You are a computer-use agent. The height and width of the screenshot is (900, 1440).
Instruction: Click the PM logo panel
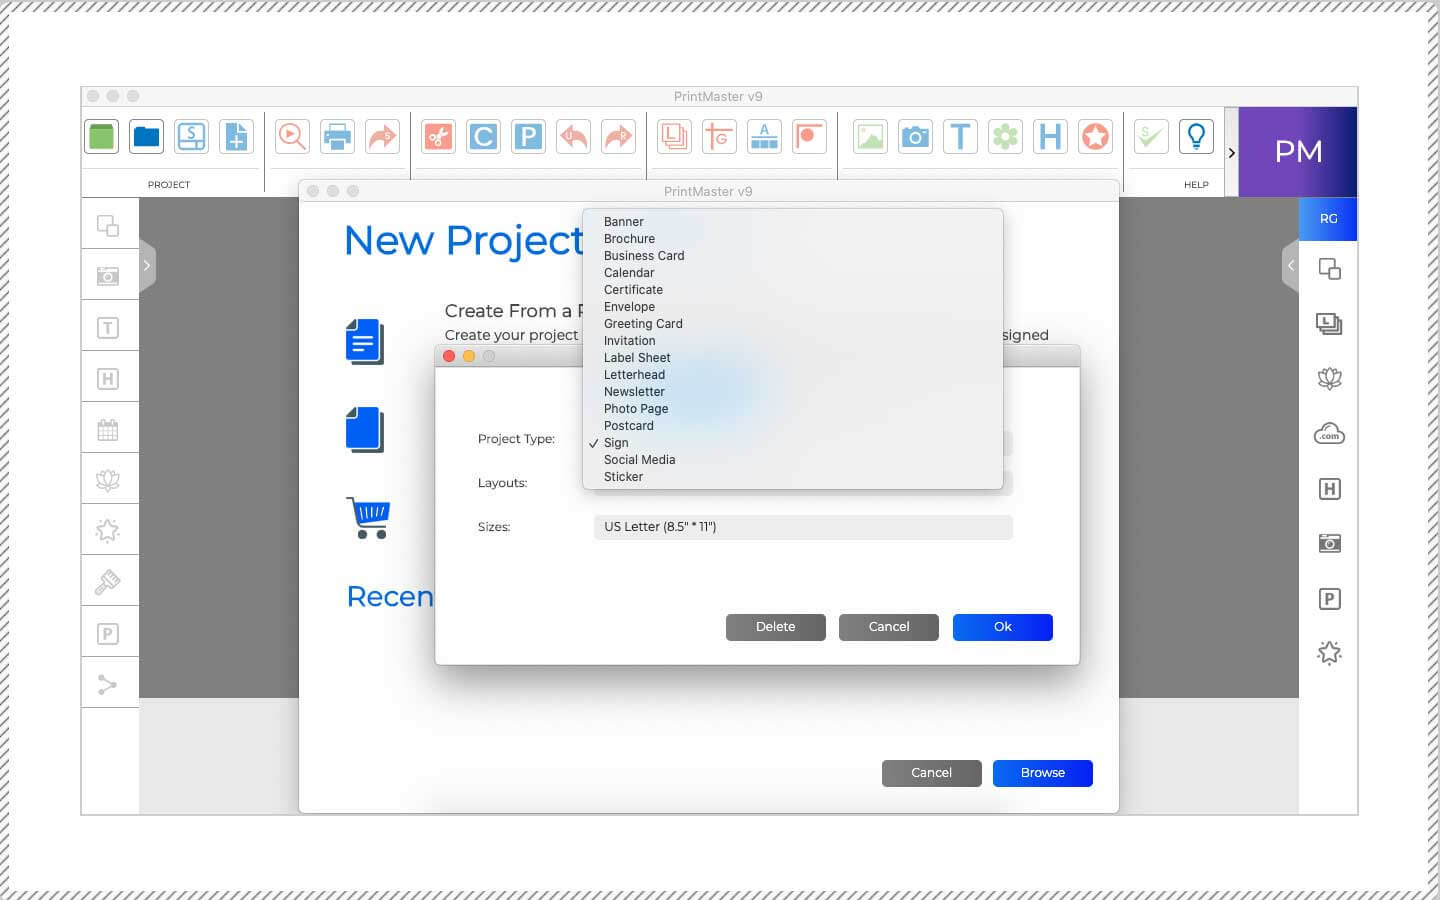coord(1298,152)
